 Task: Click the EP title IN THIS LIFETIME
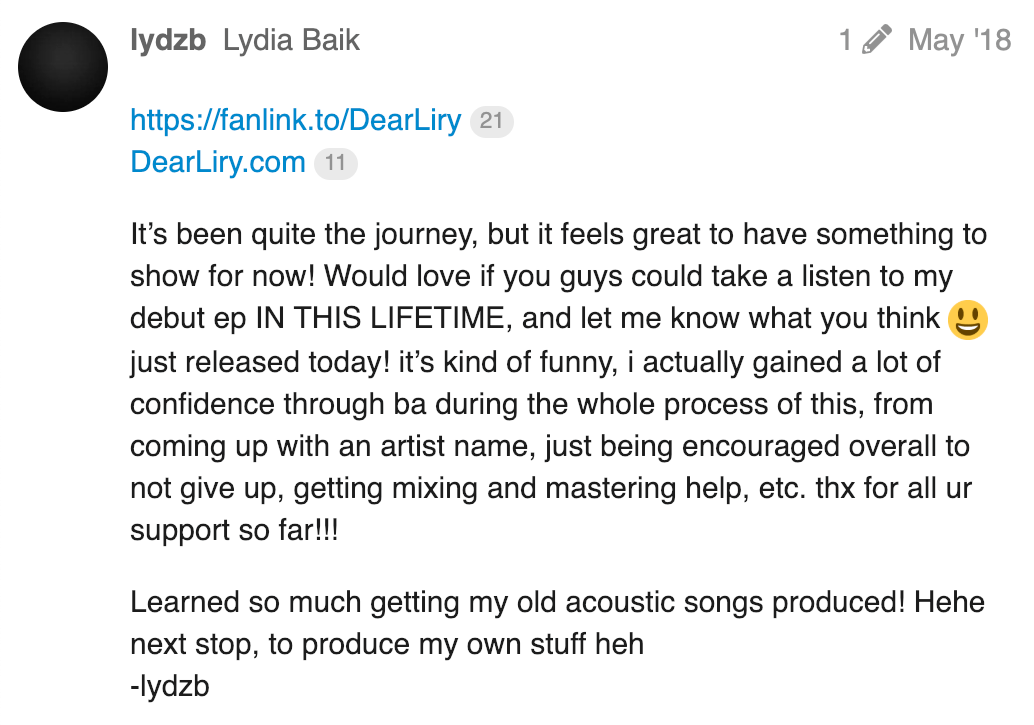point(380,319)
